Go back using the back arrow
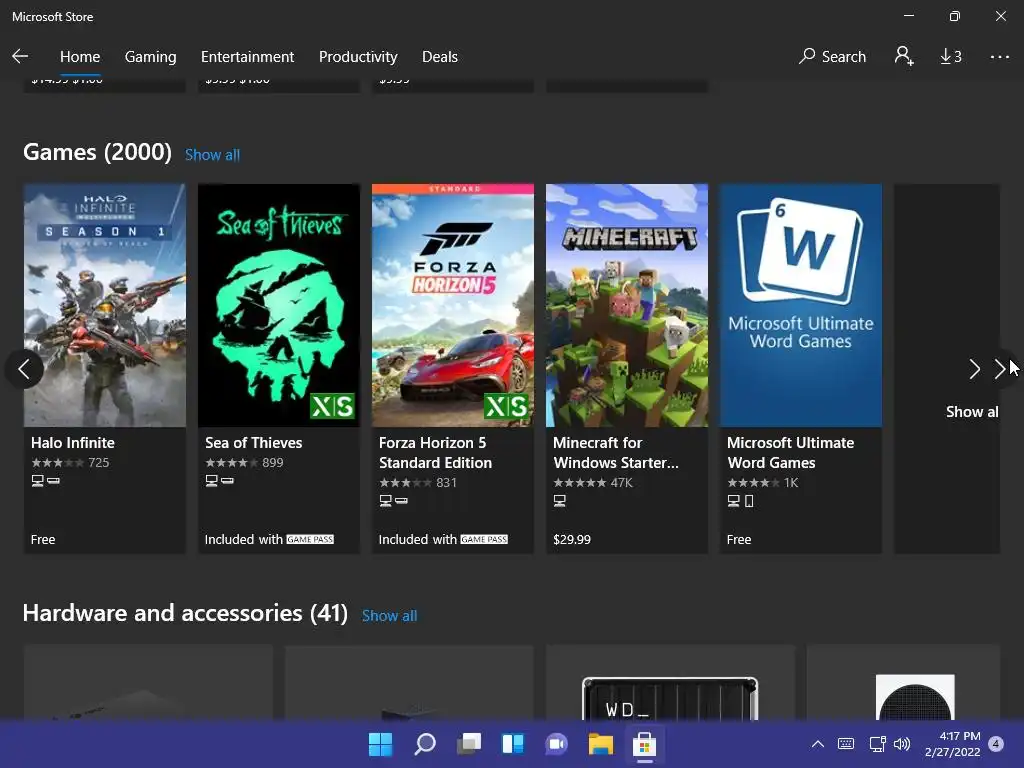This screenshot has height=768, width=1024. coord(20,57)
